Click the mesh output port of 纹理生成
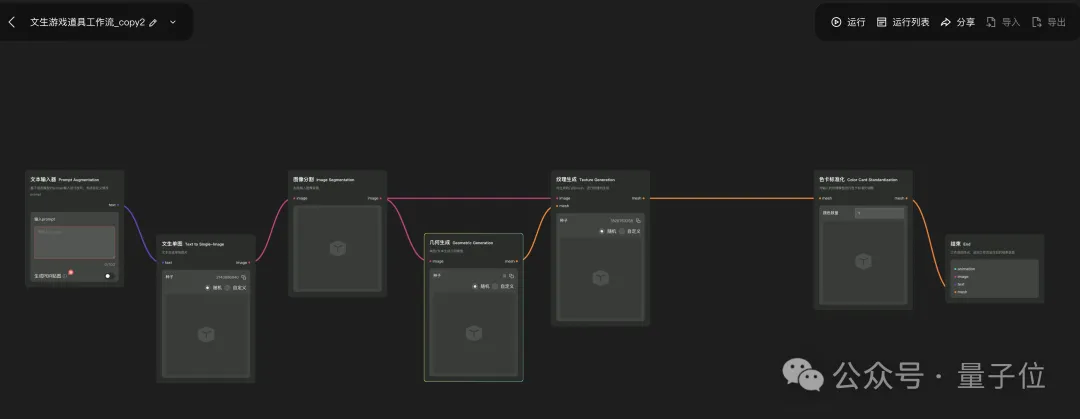This screenshot has height=419, width=1080. (x=644, y=198)
